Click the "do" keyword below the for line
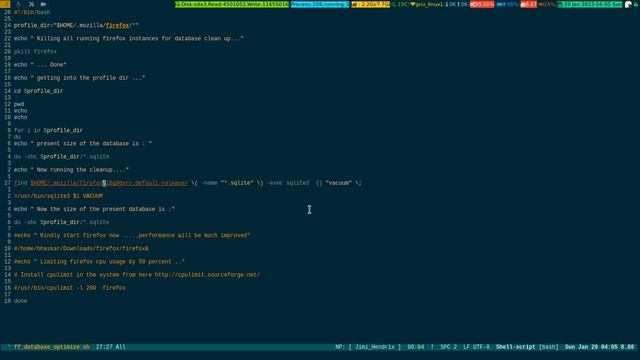This screenshot has width=640, height=360. 17,137
